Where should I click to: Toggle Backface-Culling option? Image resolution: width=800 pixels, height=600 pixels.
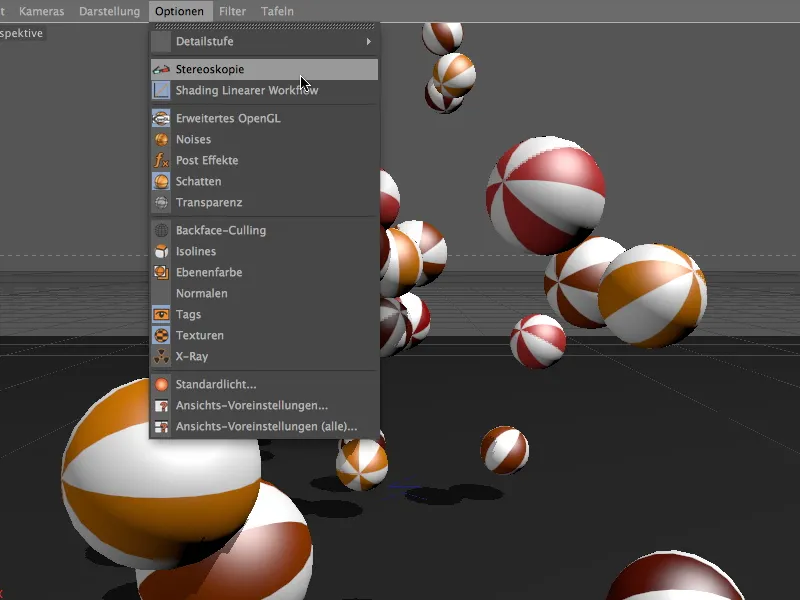[264, 230]
